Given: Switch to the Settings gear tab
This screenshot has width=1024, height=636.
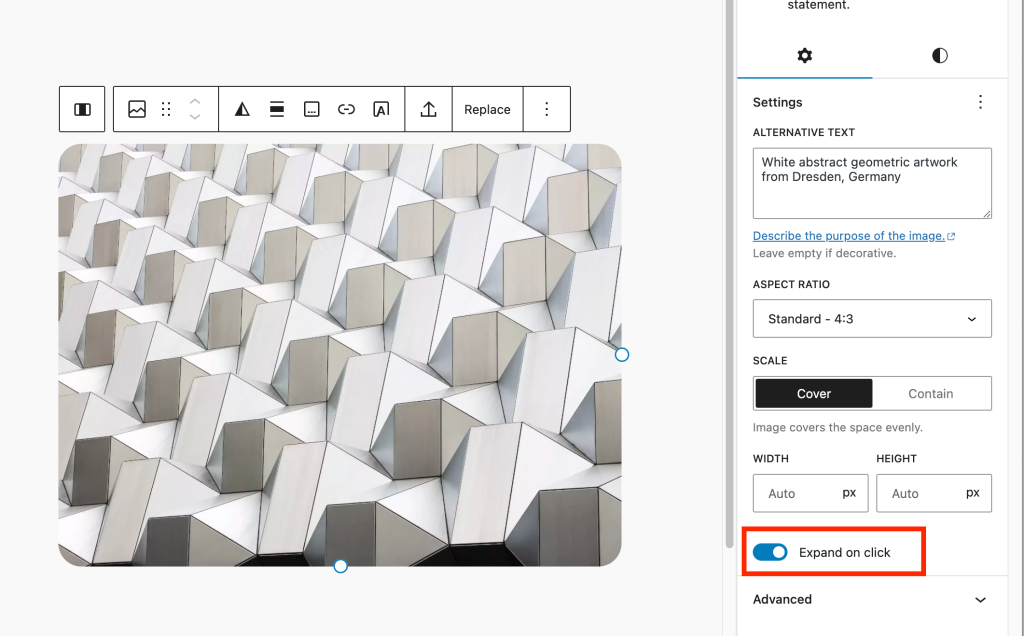Looking at the screenshot, I should [805, 56].
